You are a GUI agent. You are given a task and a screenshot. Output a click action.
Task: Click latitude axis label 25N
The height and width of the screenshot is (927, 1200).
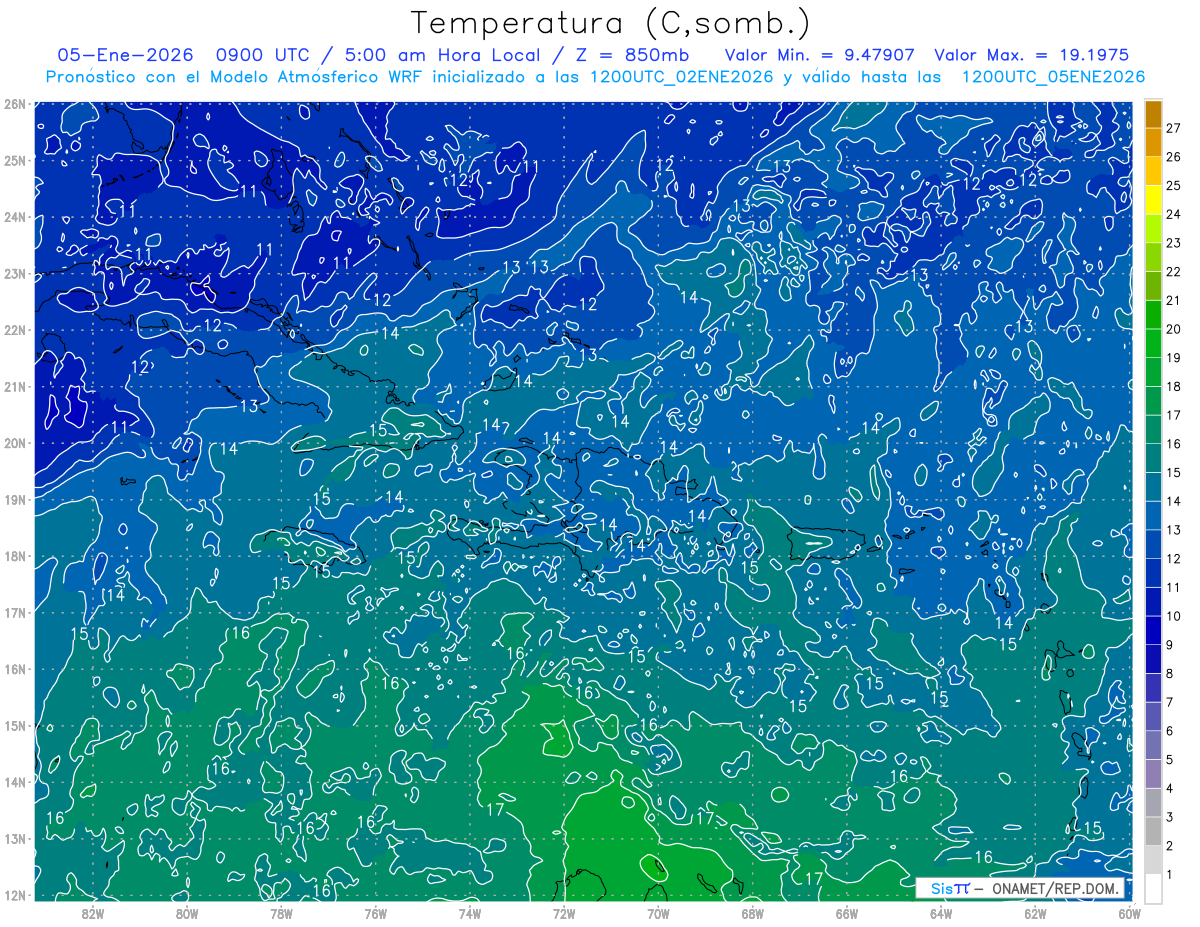coord(14,160)
